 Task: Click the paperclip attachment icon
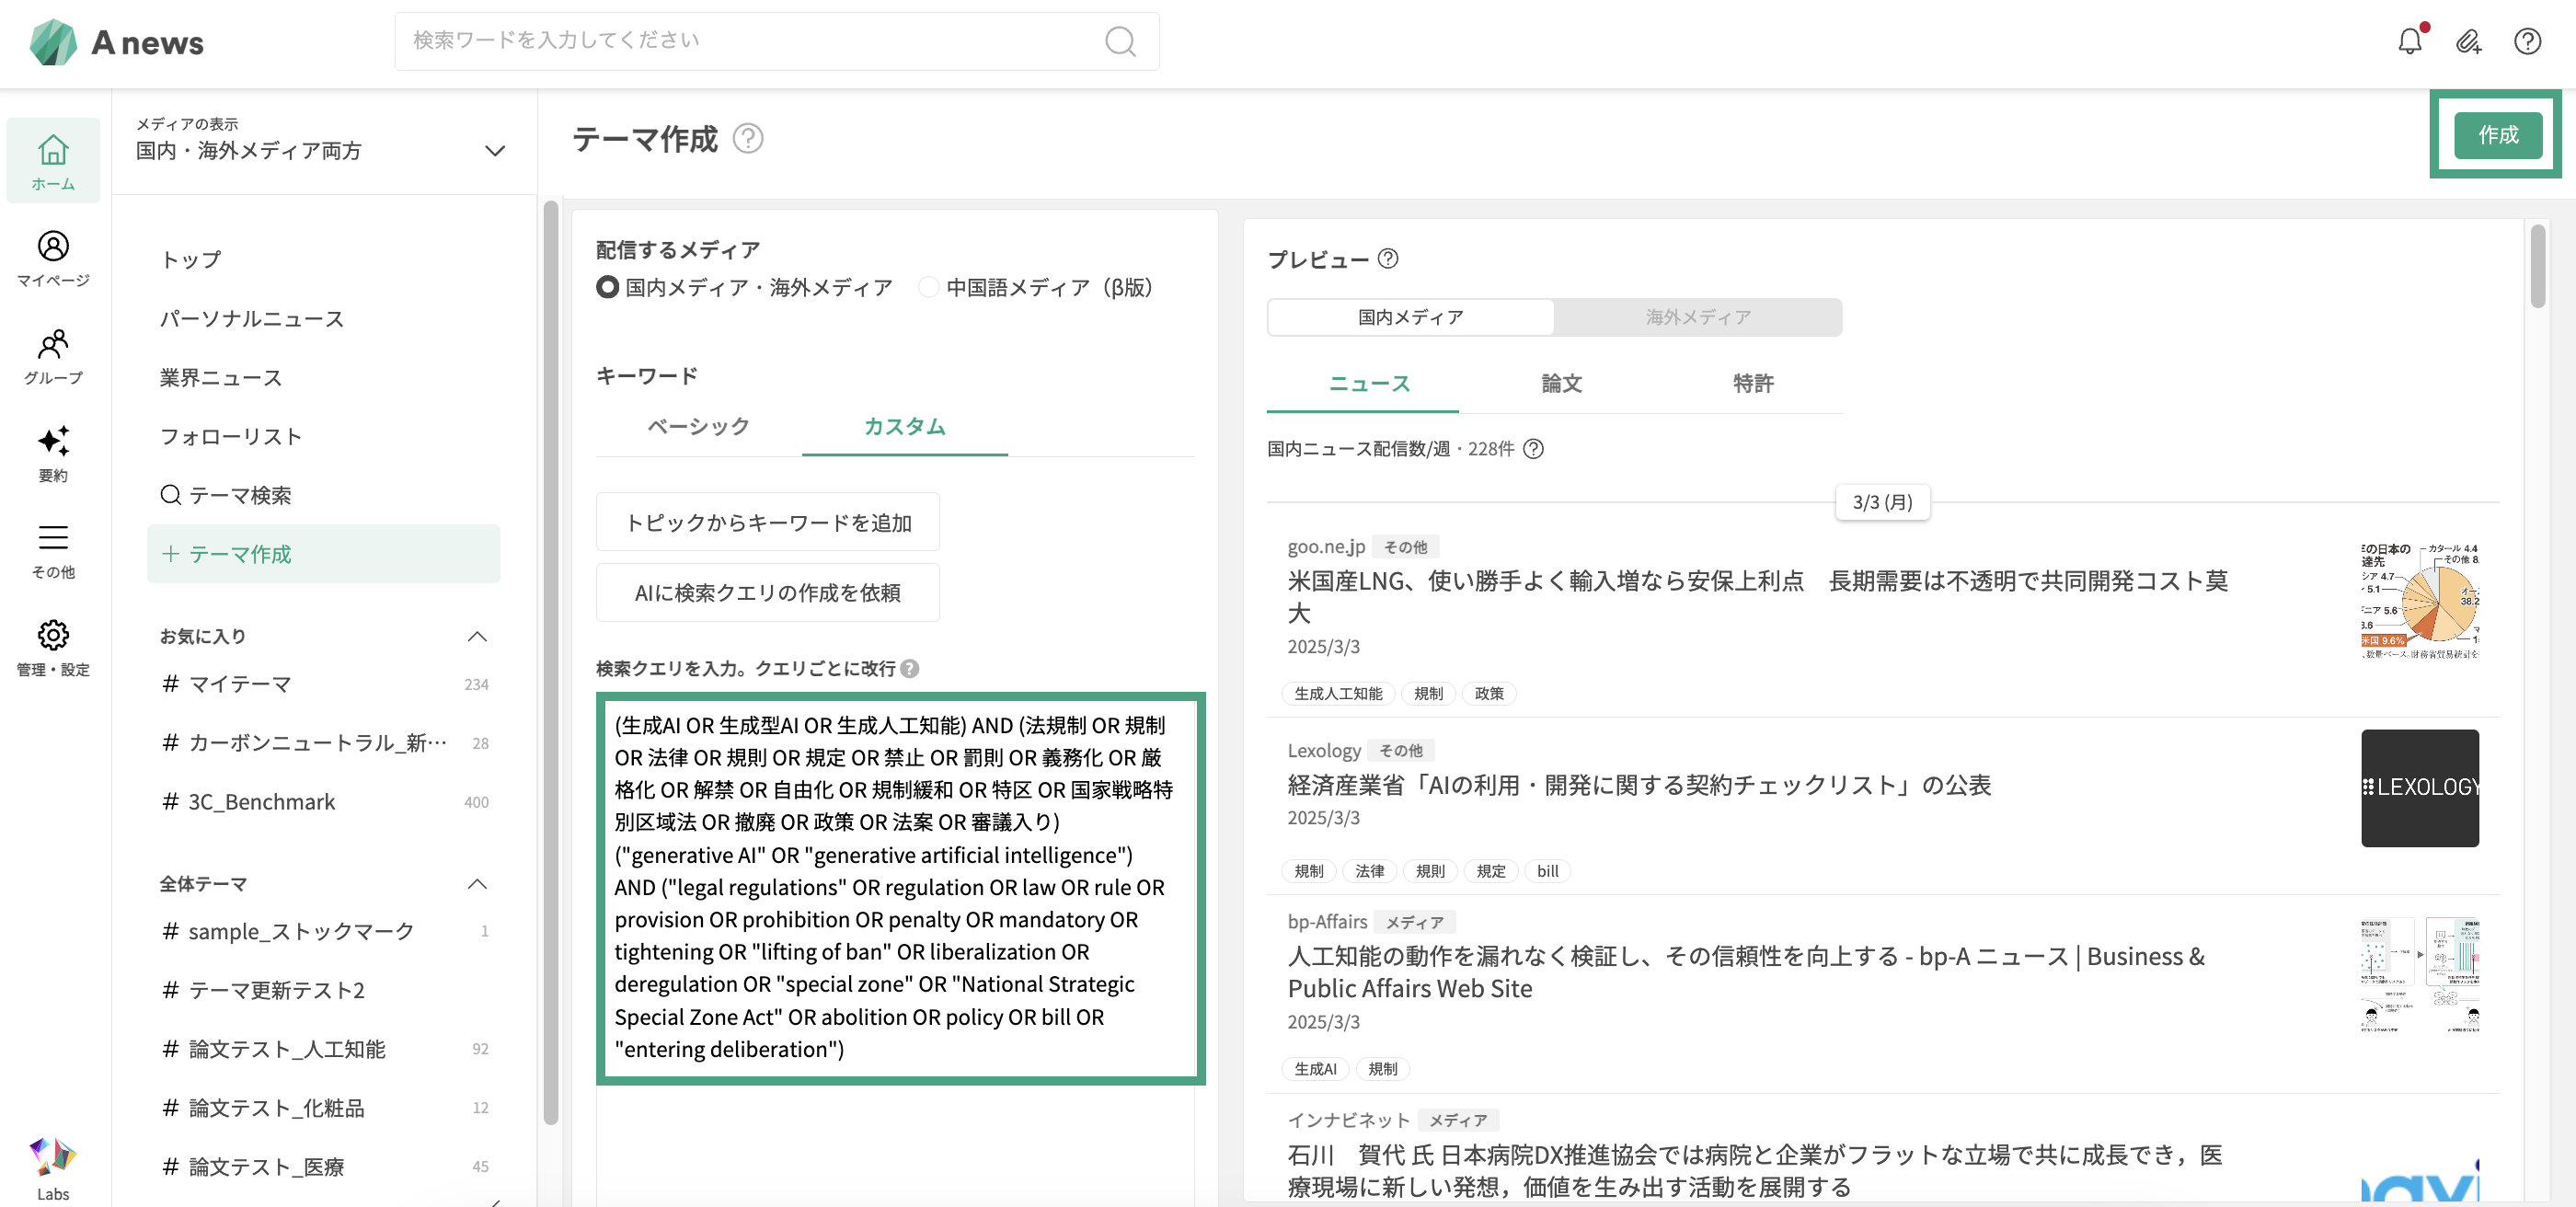2468,41
